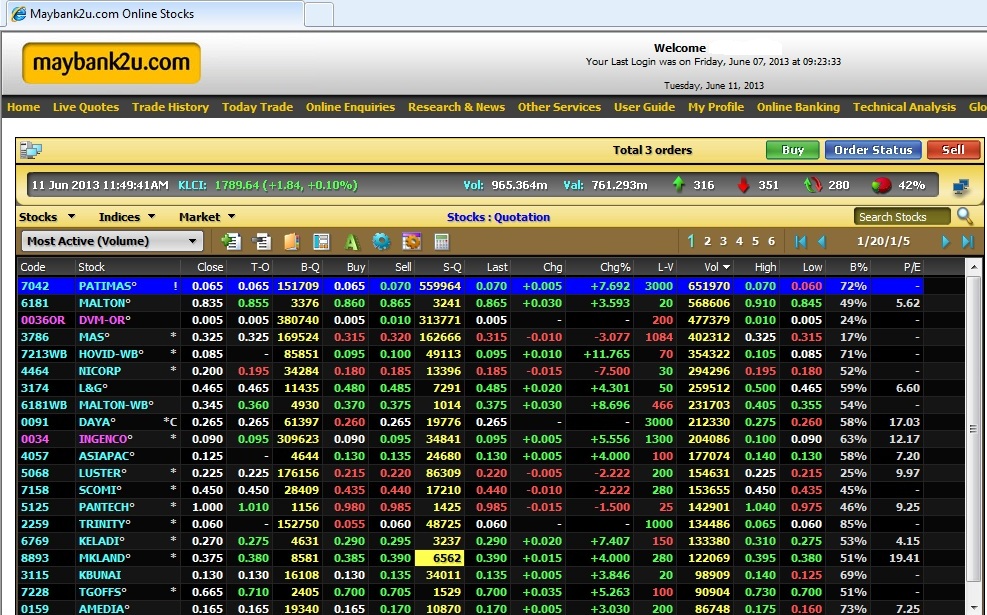Screen dimensions: 987x615
Task: Go to page 2 of results
Action: coord(708,241)
